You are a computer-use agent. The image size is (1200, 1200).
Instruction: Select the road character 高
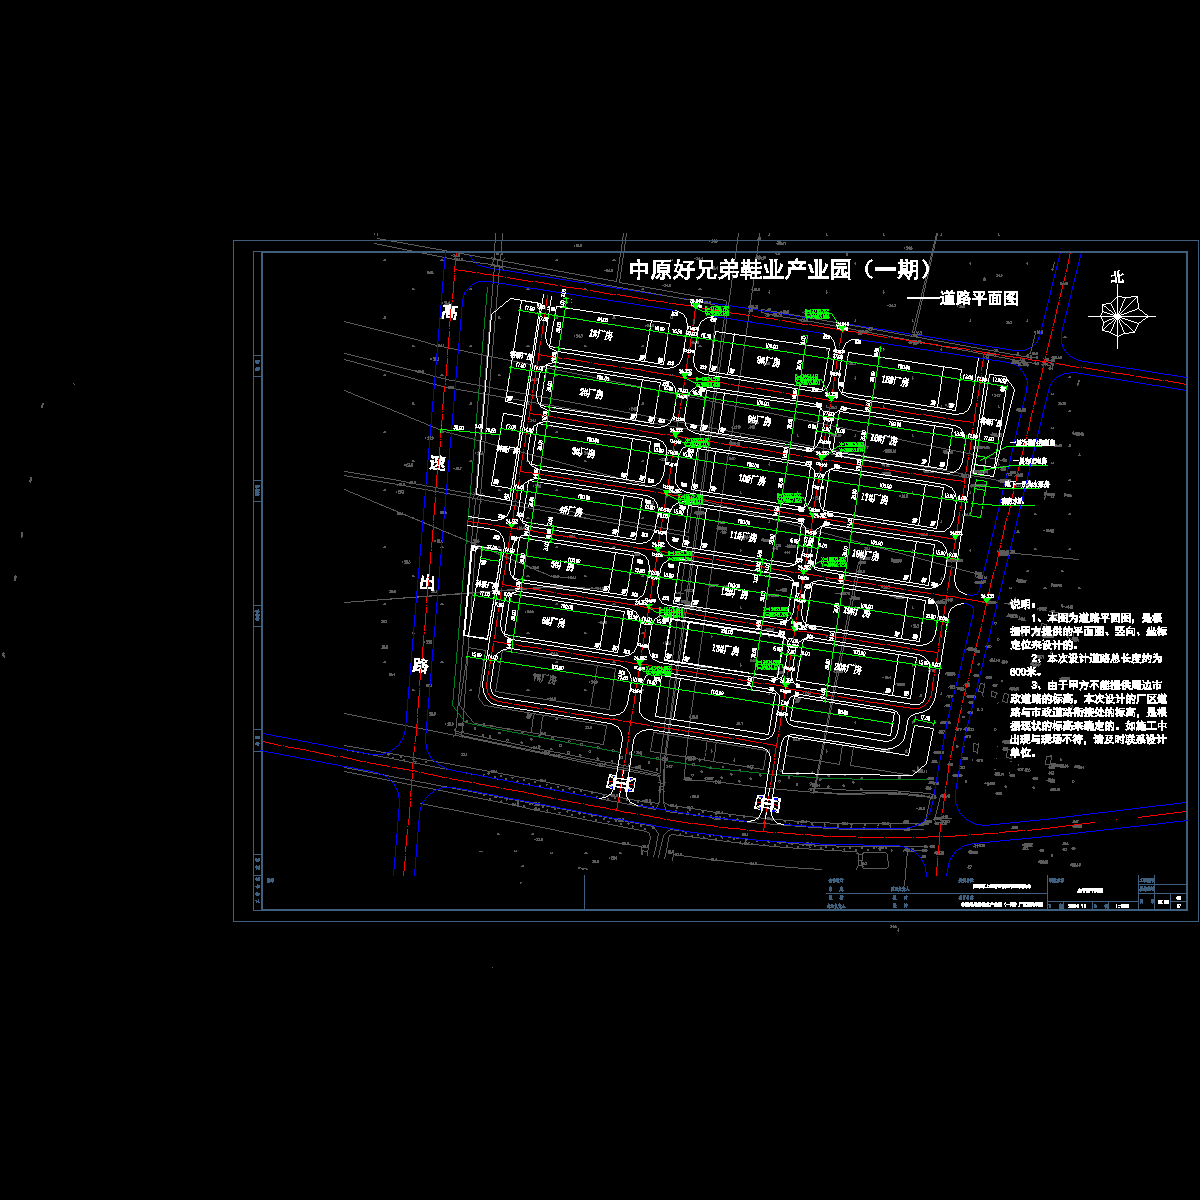[449, 312]
